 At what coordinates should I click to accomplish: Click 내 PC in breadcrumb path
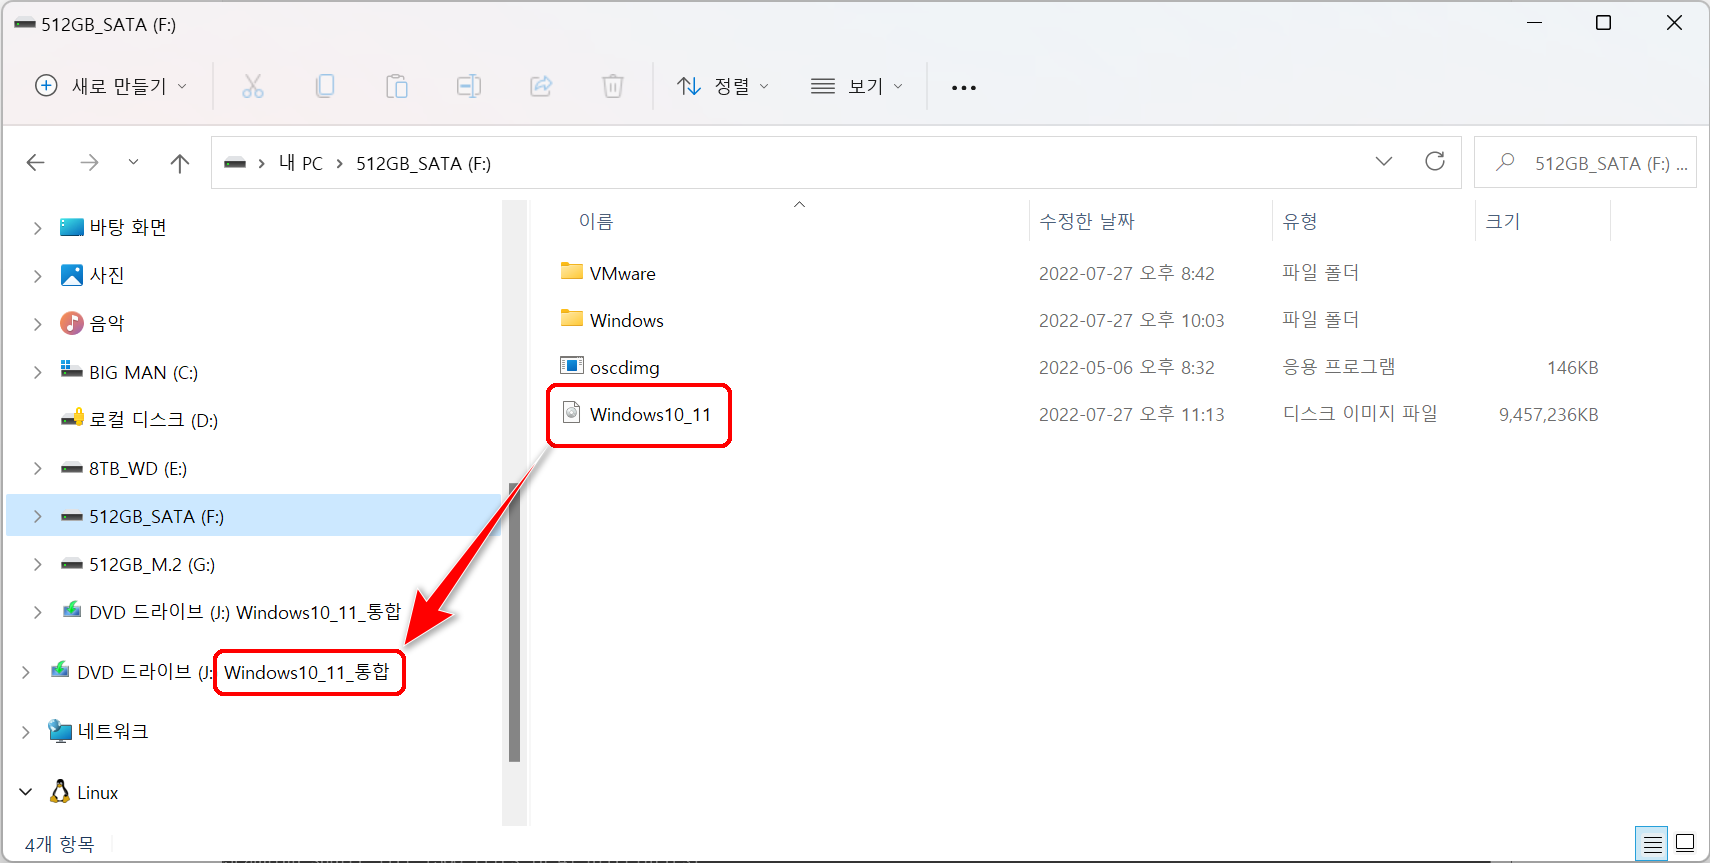tap(301, 163)
